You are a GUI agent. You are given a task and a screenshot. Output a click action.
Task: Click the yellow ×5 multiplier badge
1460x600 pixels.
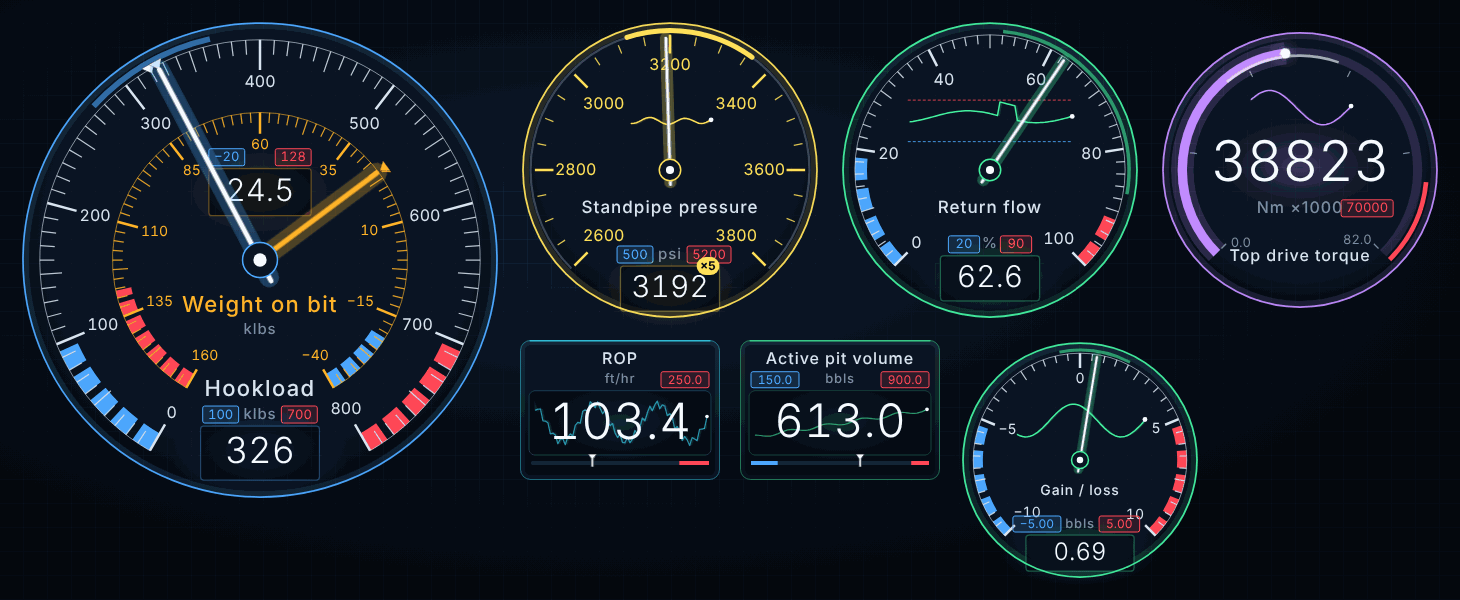(708, 266)
